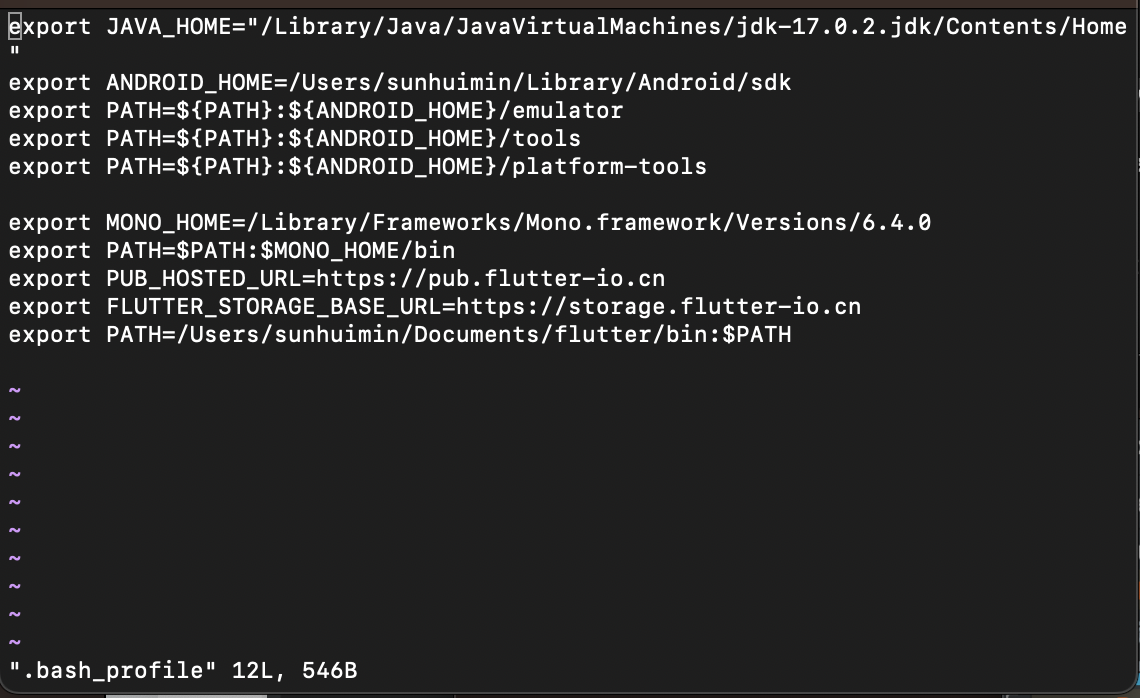Viewport: 1140px width, 698px height.
Task: Click the $MONO_HOME/bin PATH line
Action: tap(231, 251)
